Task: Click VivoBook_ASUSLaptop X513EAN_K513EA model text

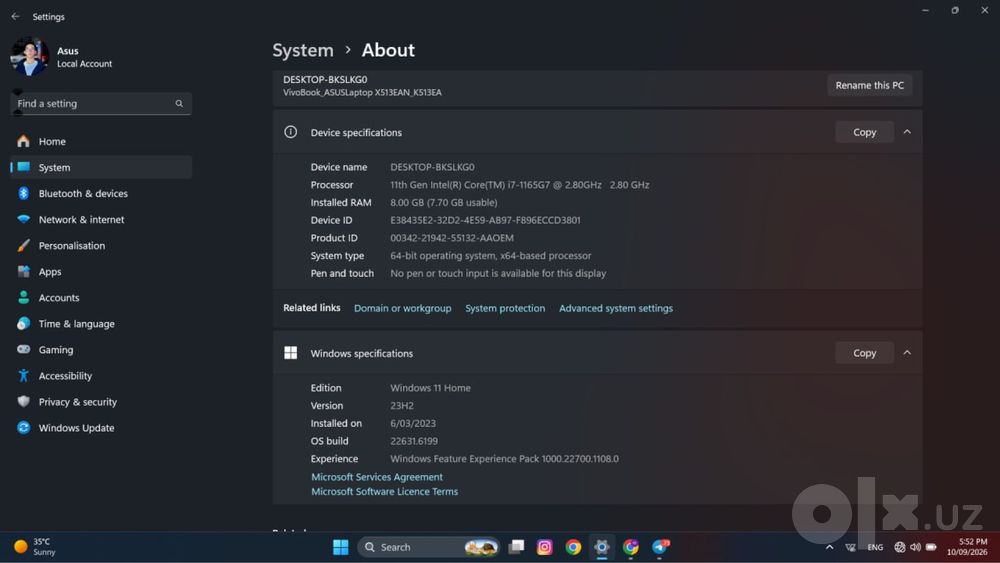Action: tap(362, 93)
